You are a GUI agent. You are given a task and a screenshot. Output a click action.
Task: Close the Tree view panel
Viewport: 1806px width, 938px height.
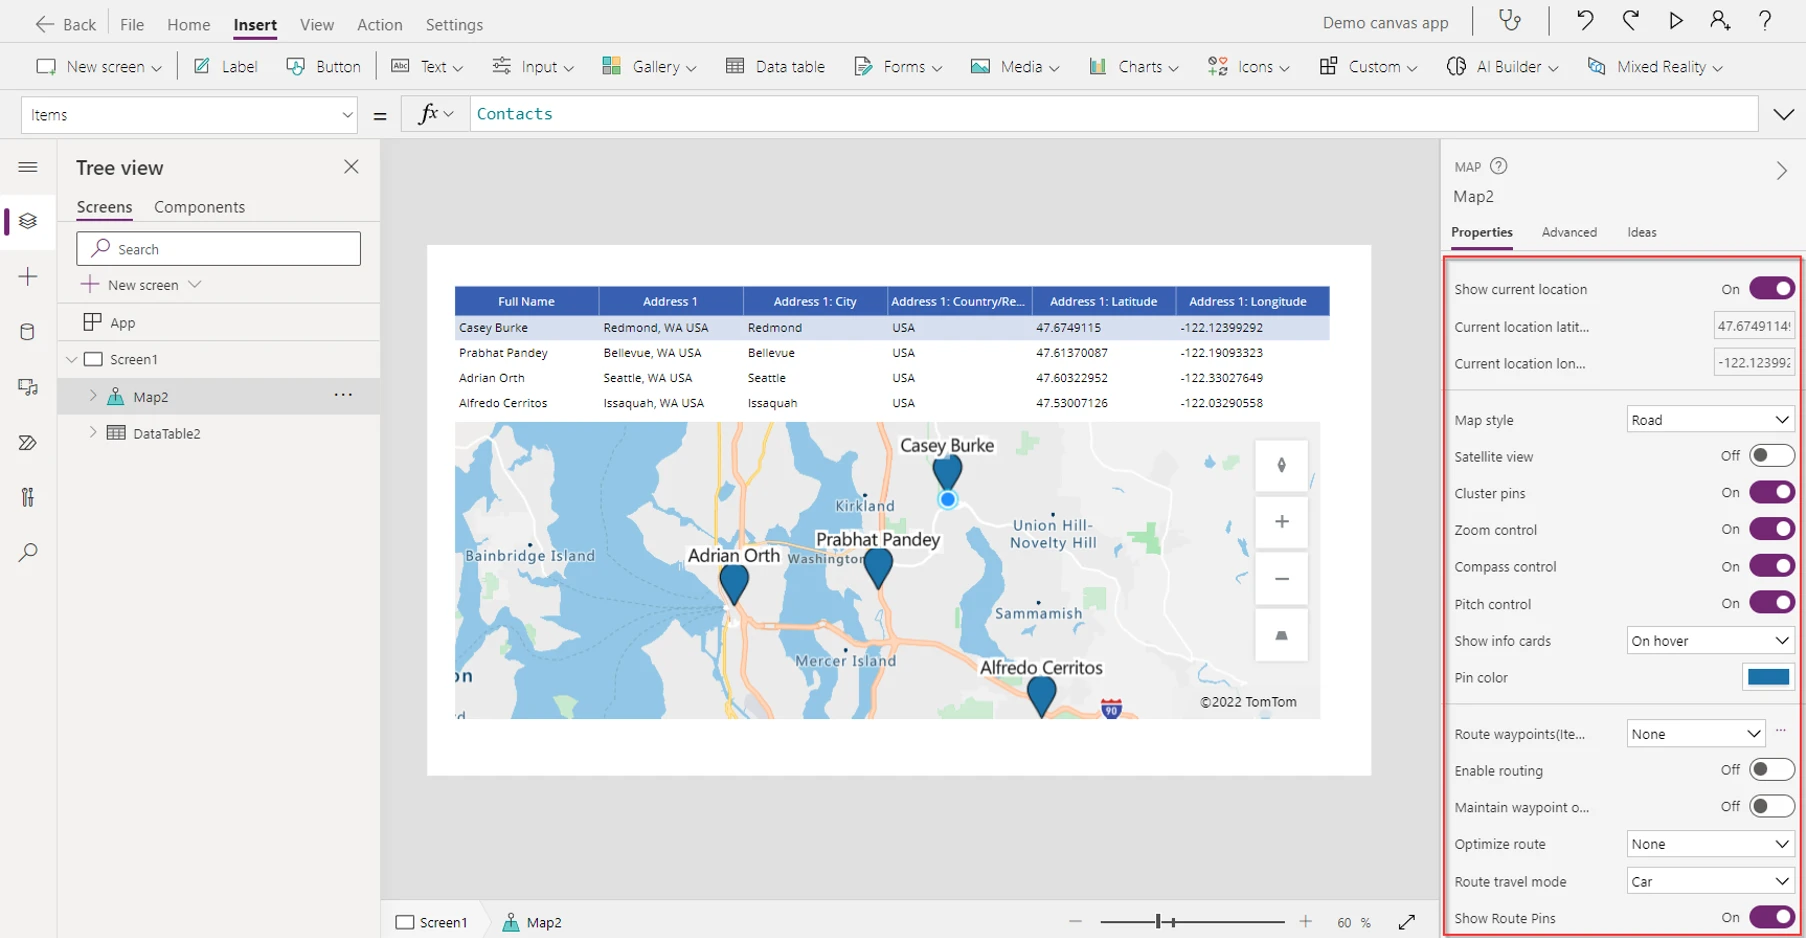pos(351,167)
